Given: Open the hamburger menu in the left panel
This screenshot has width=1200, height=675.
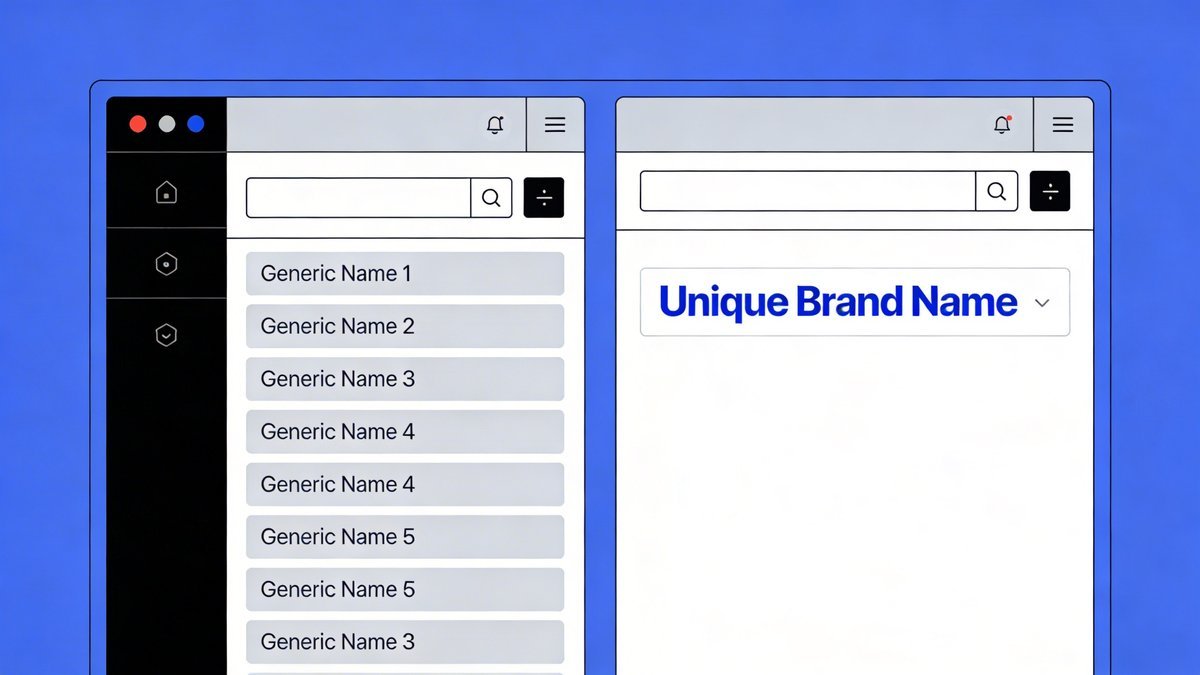Looking at the screenshot, I should click(555, 124).
